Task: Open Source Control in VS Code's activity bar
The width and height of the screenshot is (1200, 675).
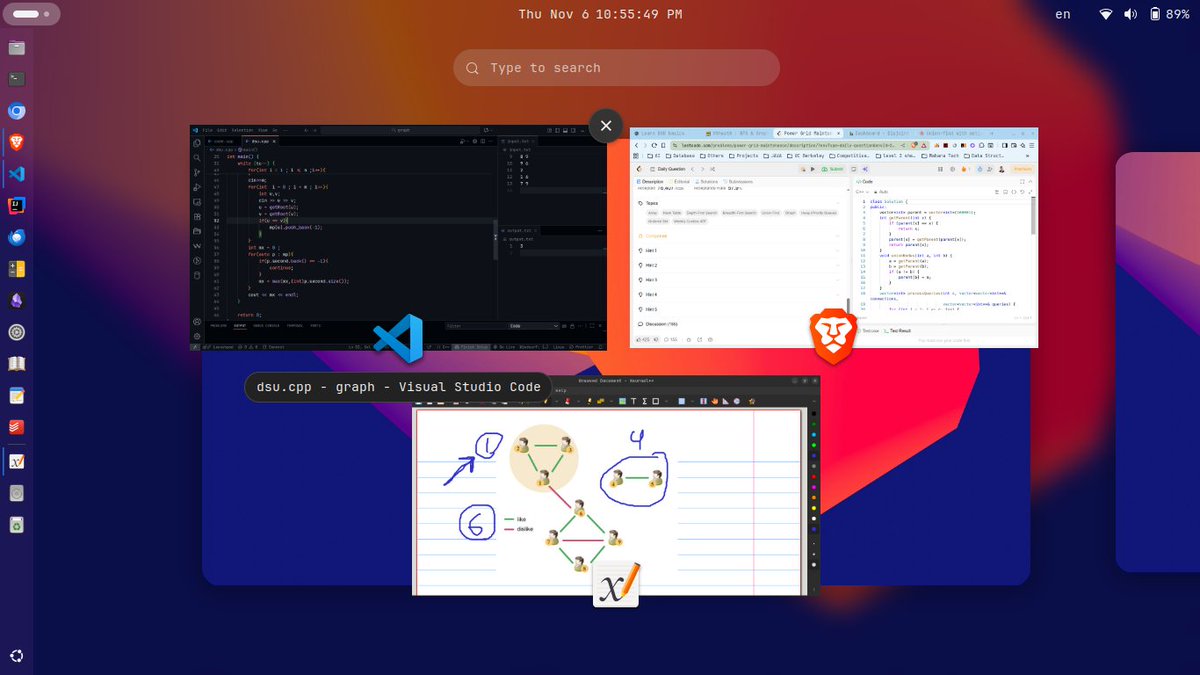Action: 196,172
